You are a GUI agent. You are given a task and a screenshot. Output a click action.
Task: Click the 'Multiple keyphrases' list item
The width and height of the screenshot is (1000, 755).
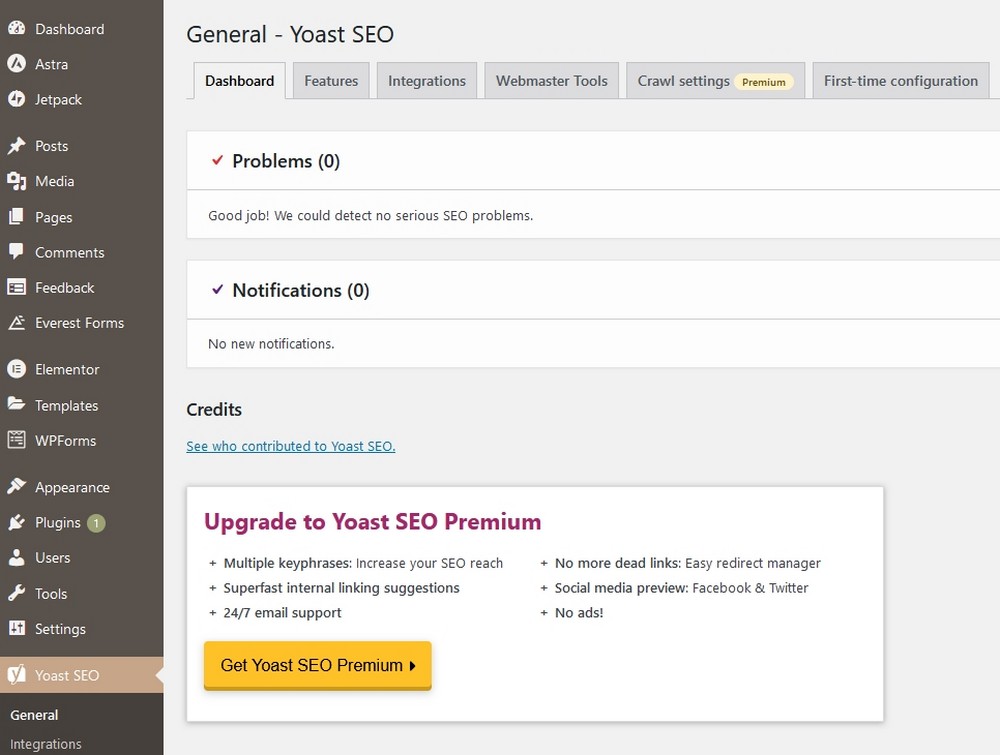[363, 563]
